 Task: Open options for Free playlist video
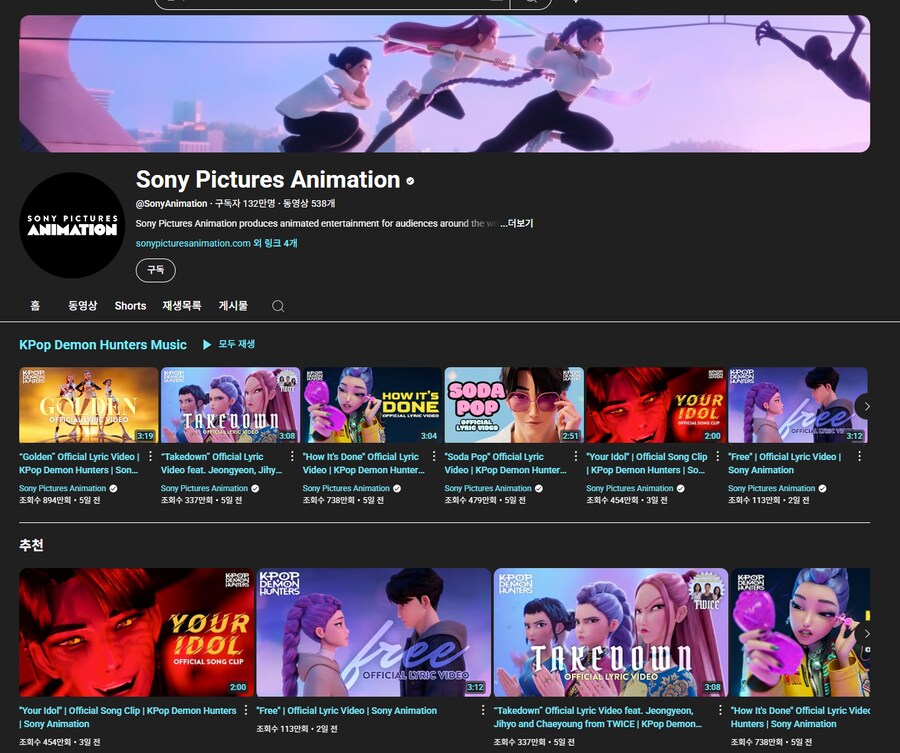(x=859, y=456)
